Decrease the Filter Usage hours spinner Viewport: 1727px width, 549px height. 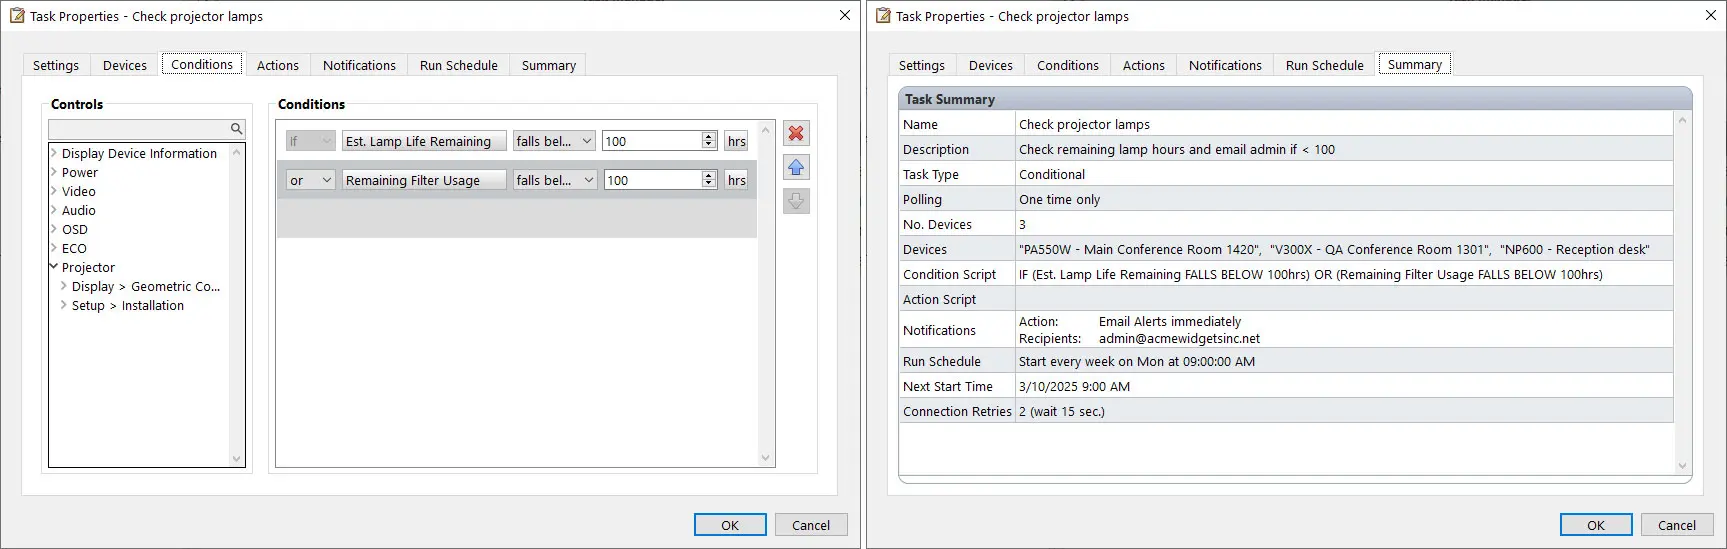pos(709,184)
